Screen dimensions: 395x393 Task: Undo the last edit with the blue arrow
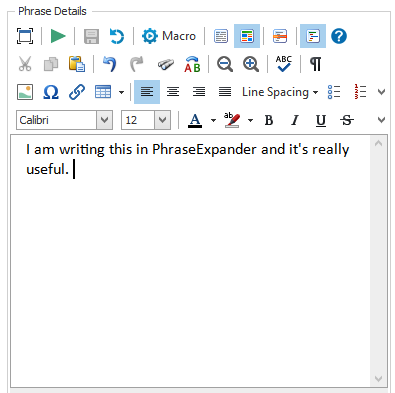(110, 64)
